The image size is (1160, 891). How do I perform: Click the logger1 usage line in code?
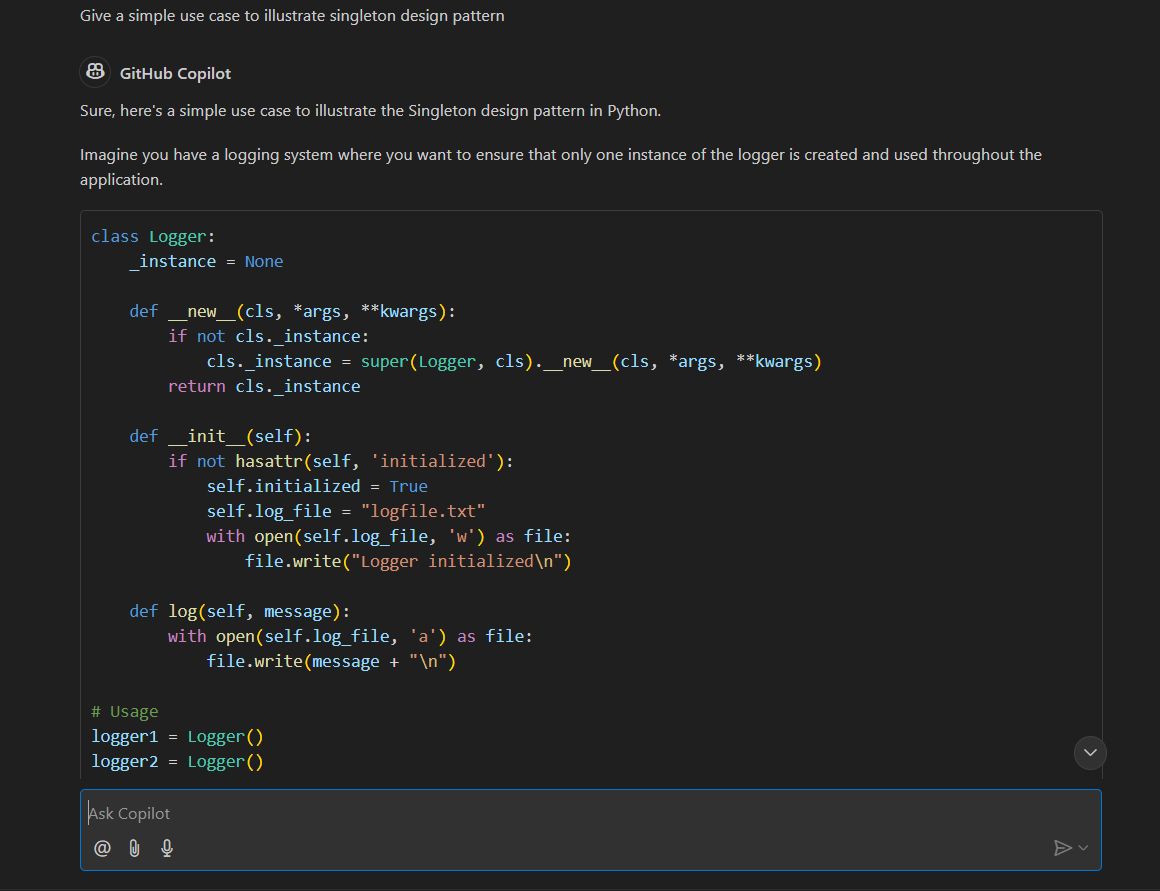pos(178,736)
